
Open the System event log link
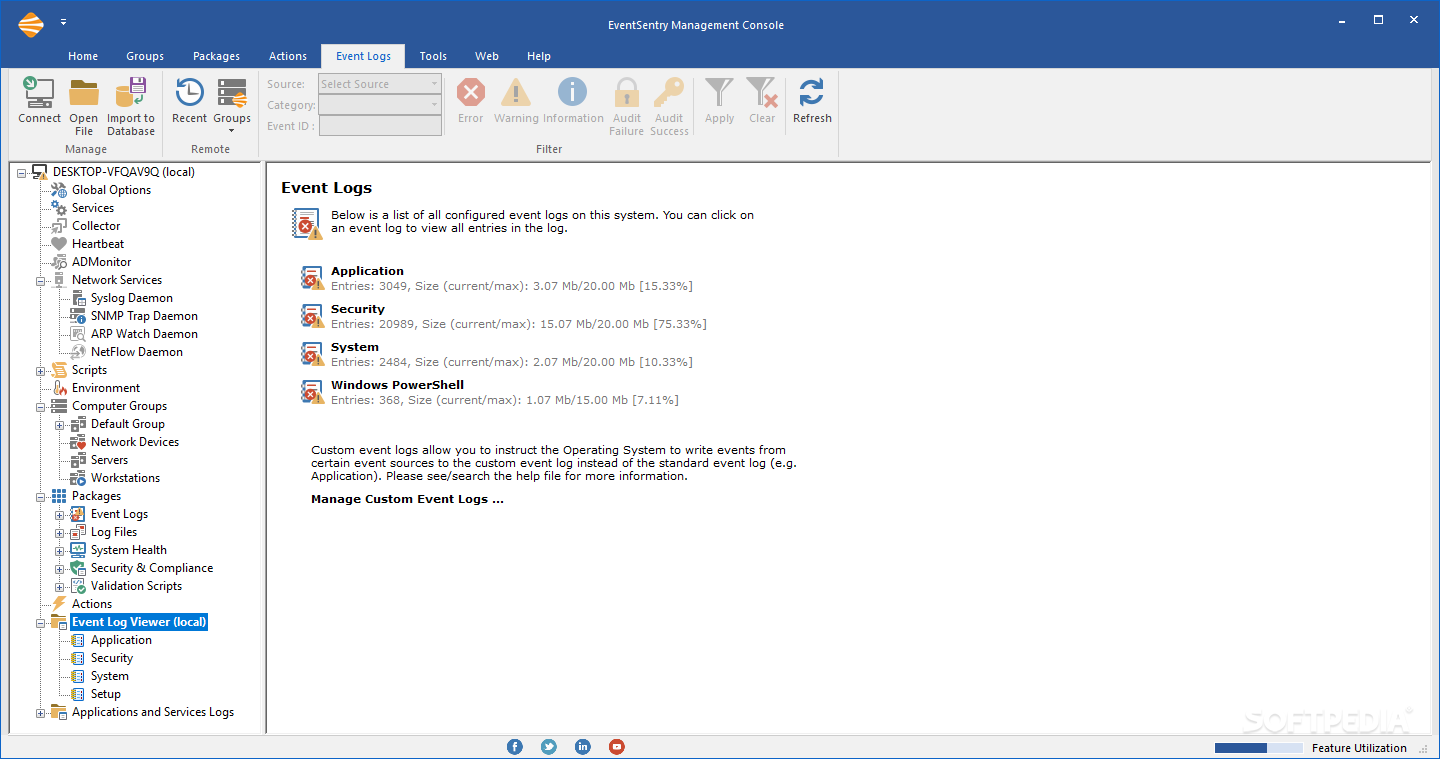pos(355,347)
